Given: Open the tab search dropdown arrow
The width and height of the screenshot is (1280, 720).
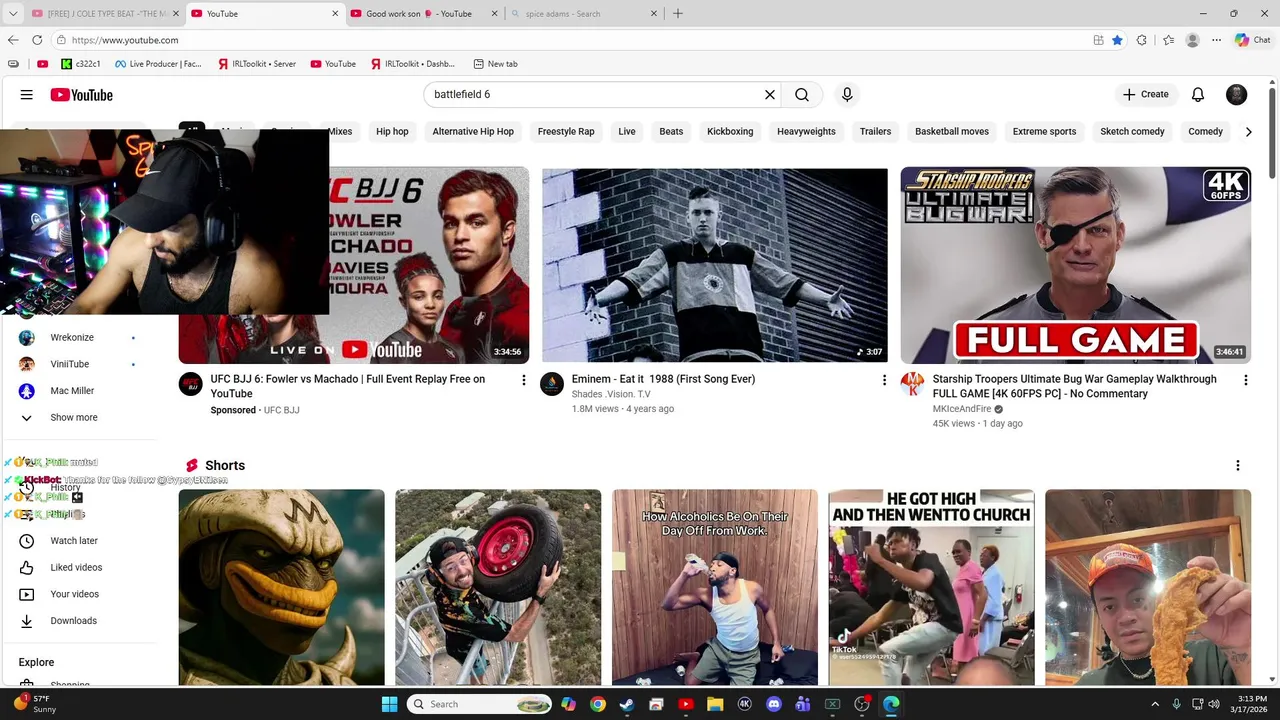Looking at the screenshot, I should click(13, 14).
